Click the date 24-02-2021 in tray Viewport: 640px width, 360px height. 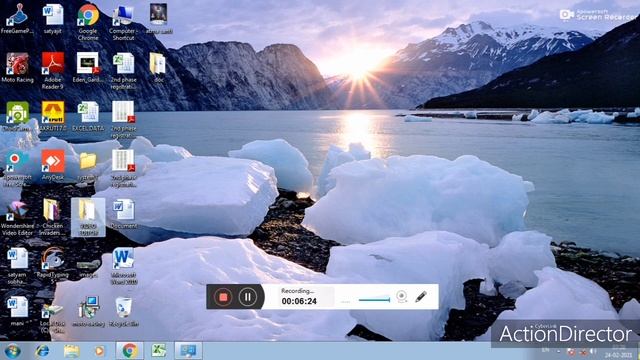click(618, 355)
